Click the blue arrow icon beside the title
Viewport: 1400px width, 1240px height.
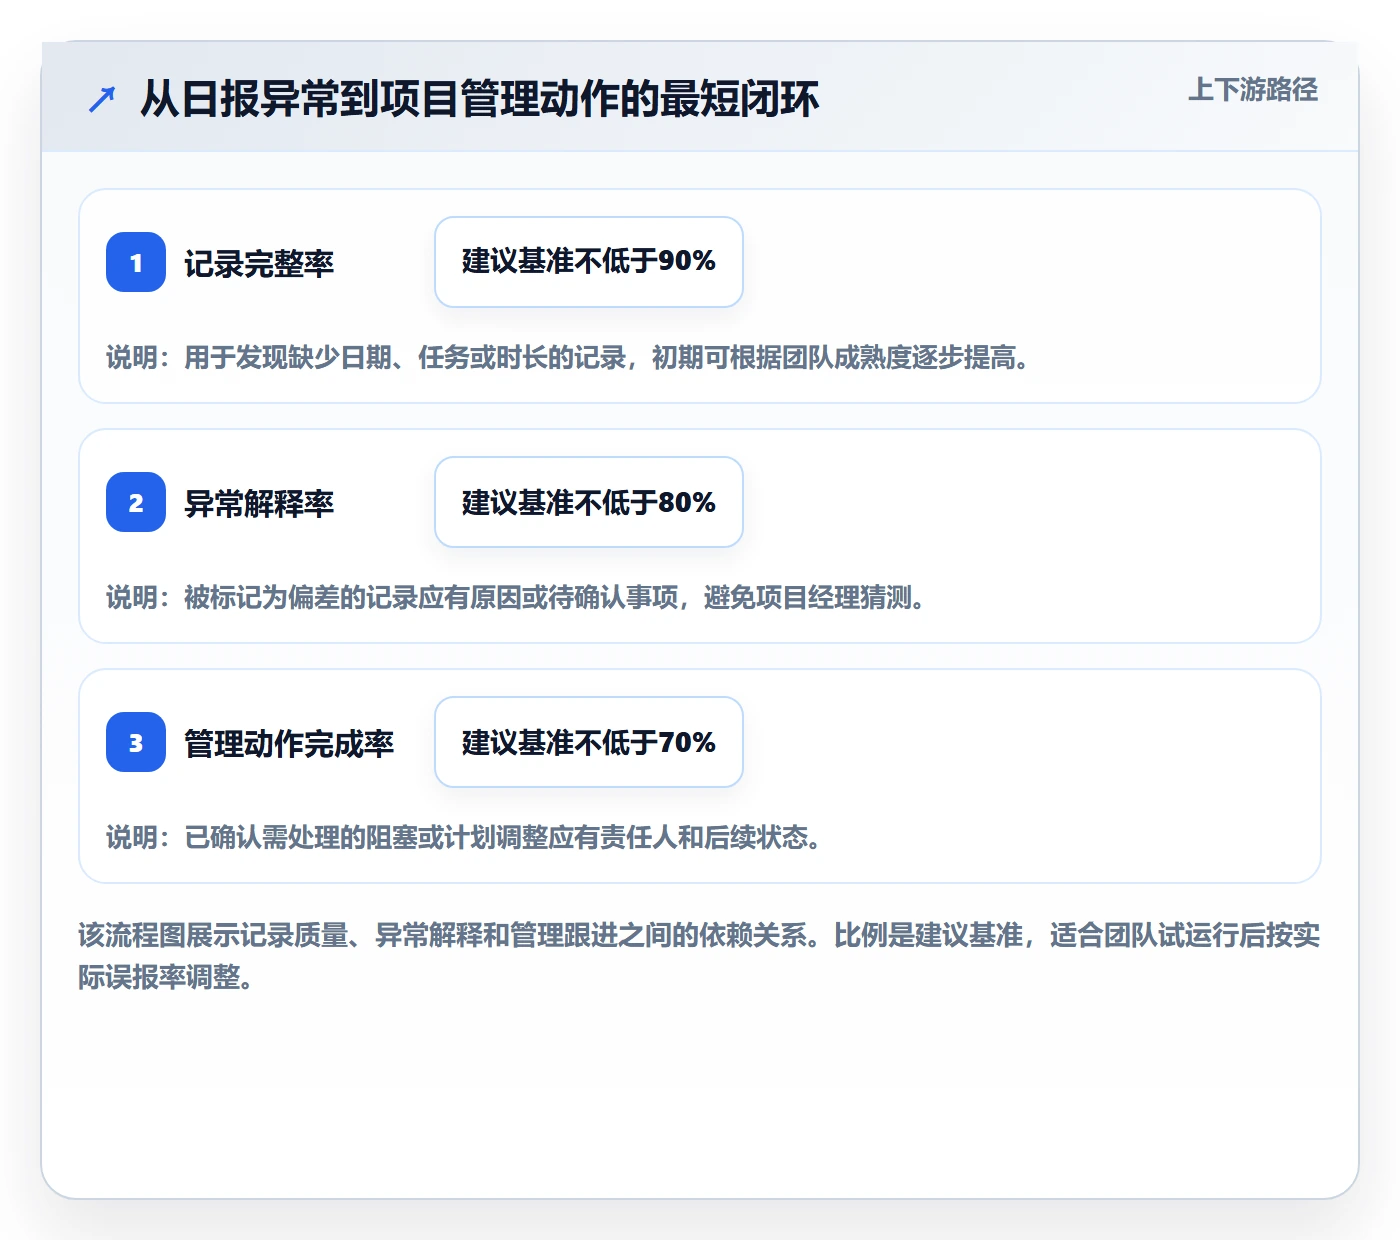[102, 99]
